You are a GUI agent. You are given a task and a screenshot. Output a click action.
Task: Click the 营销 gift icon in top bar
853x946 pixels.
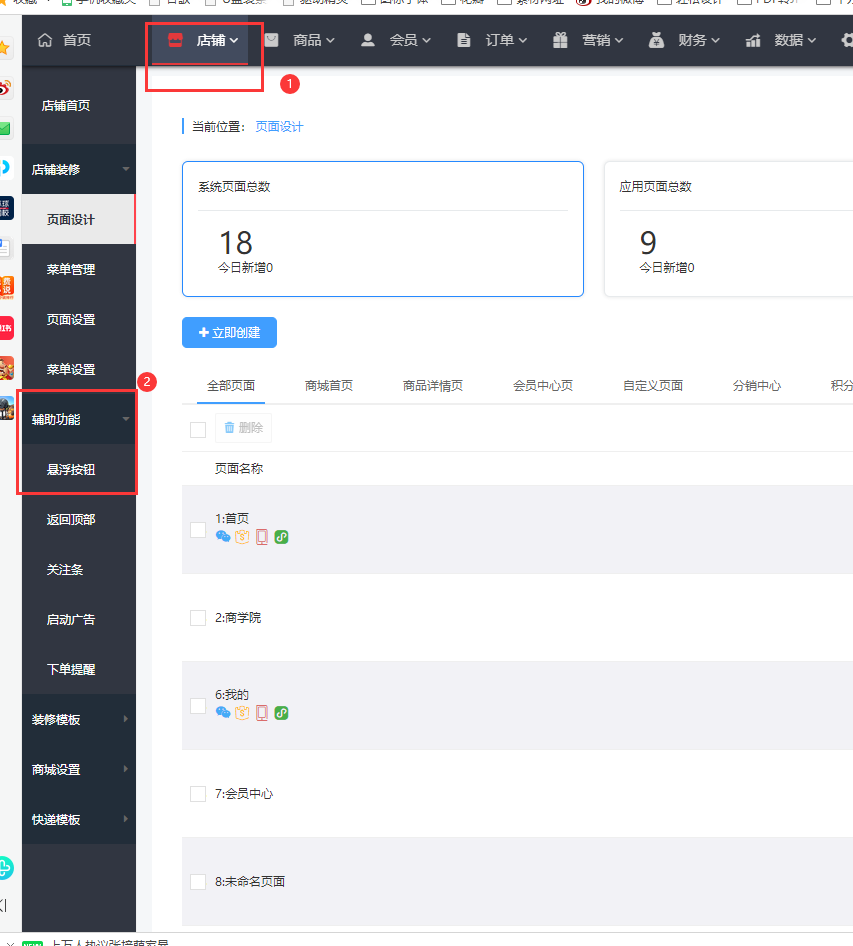(x=560, y=41)
